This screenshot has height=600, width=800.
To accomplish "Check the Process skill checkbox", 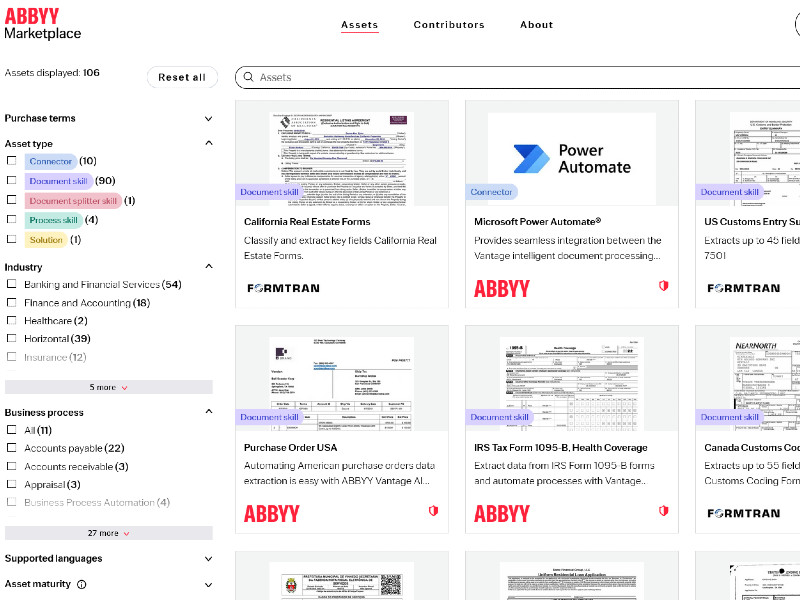I will point(12,219).
